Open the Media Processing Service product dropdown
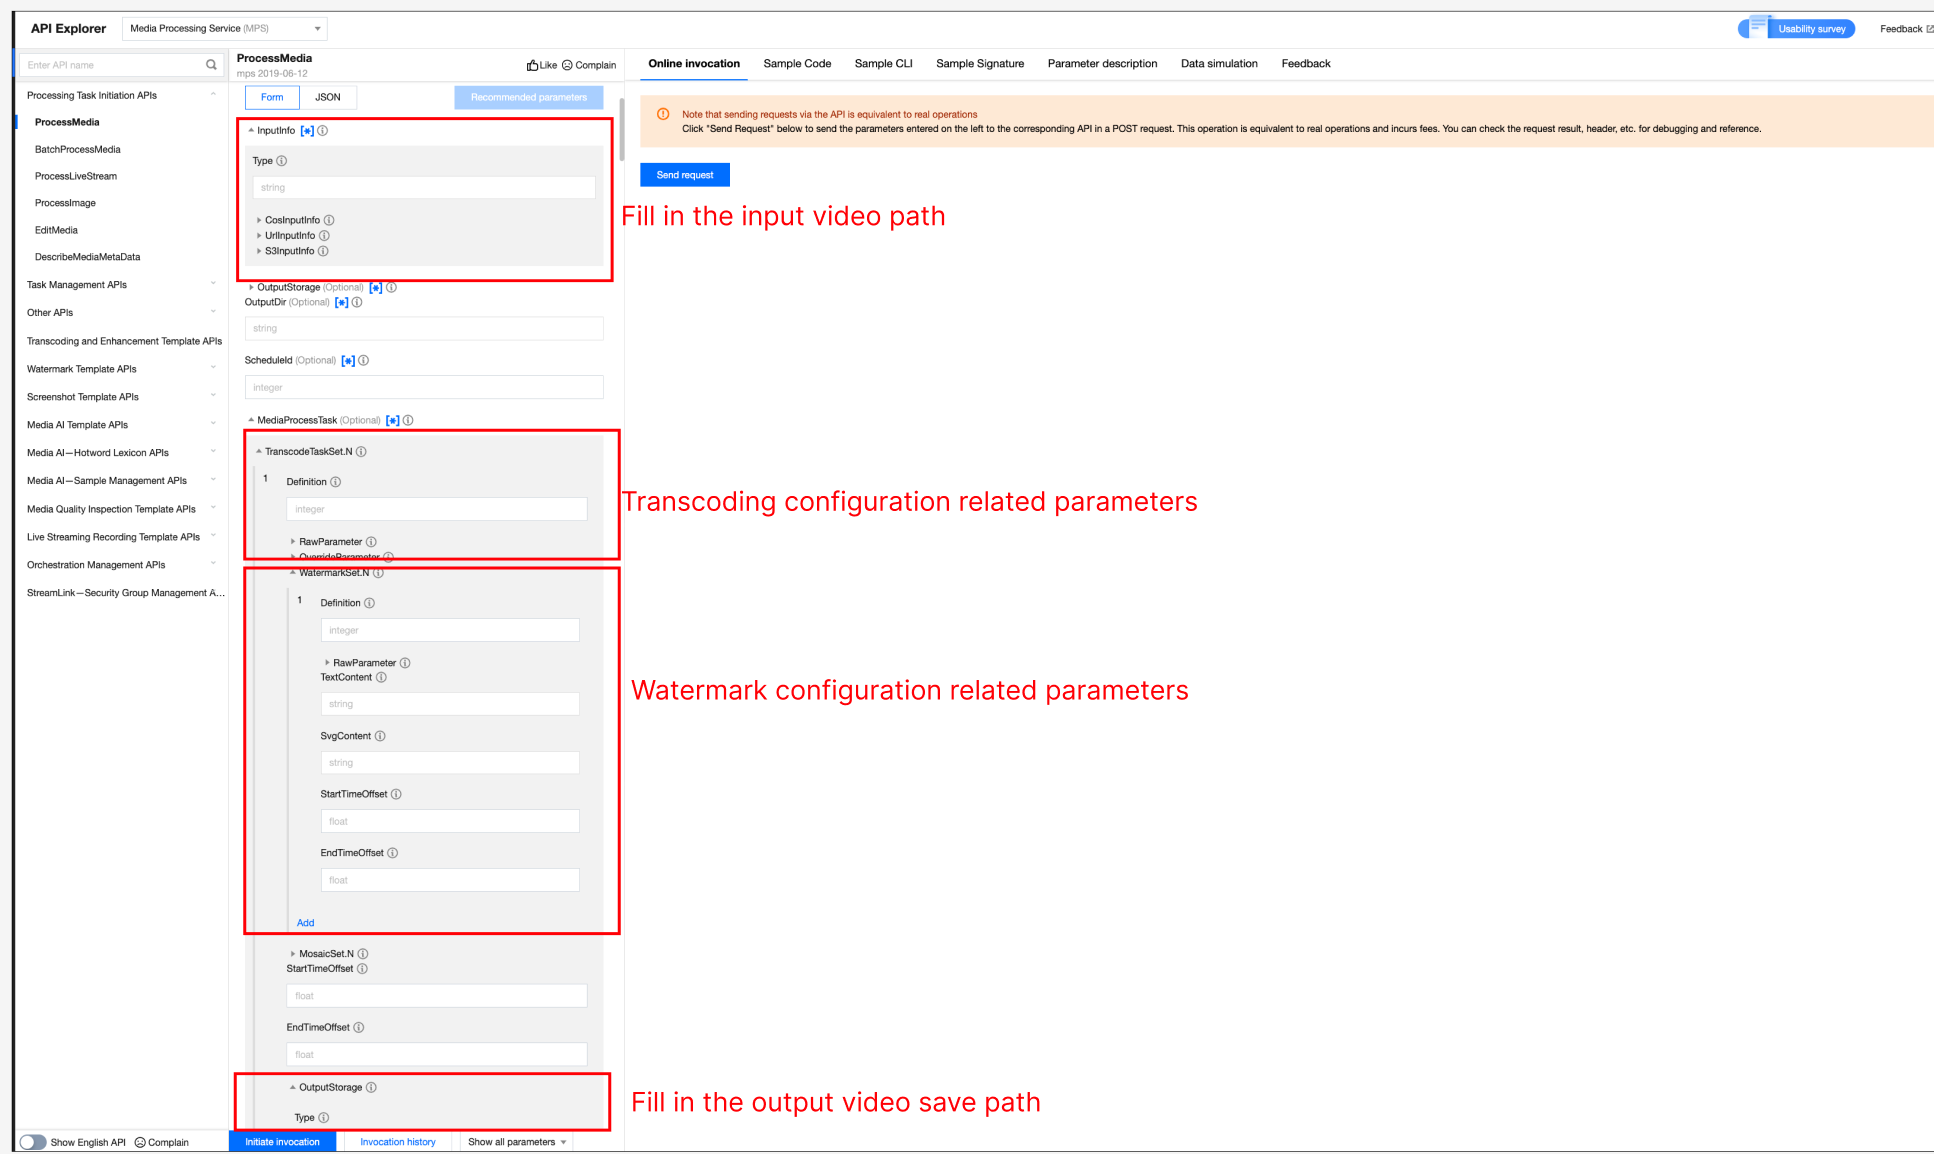The width and height of the screenshot is (1934, 1154). click(x=225, y=28)
